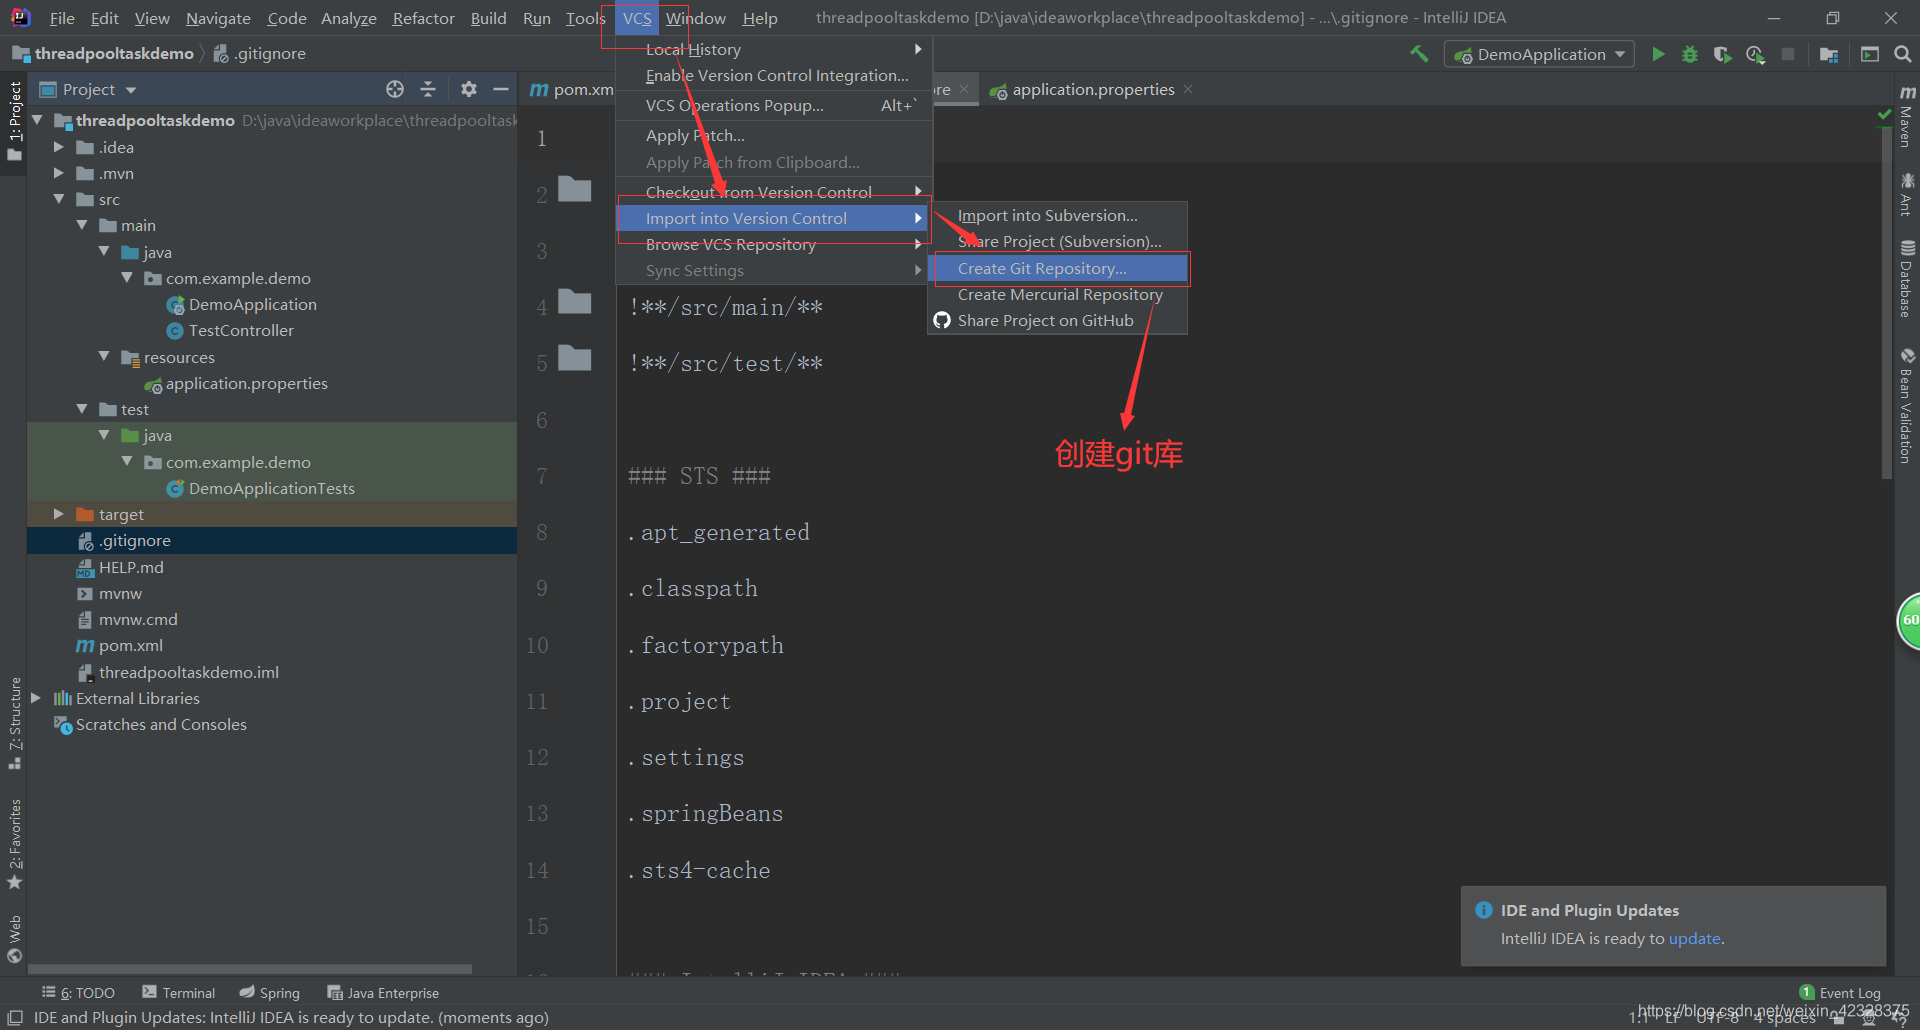Open the 6: TODO tool window
Screen dimensions: 1920x1030
click(x=78, y=992)
